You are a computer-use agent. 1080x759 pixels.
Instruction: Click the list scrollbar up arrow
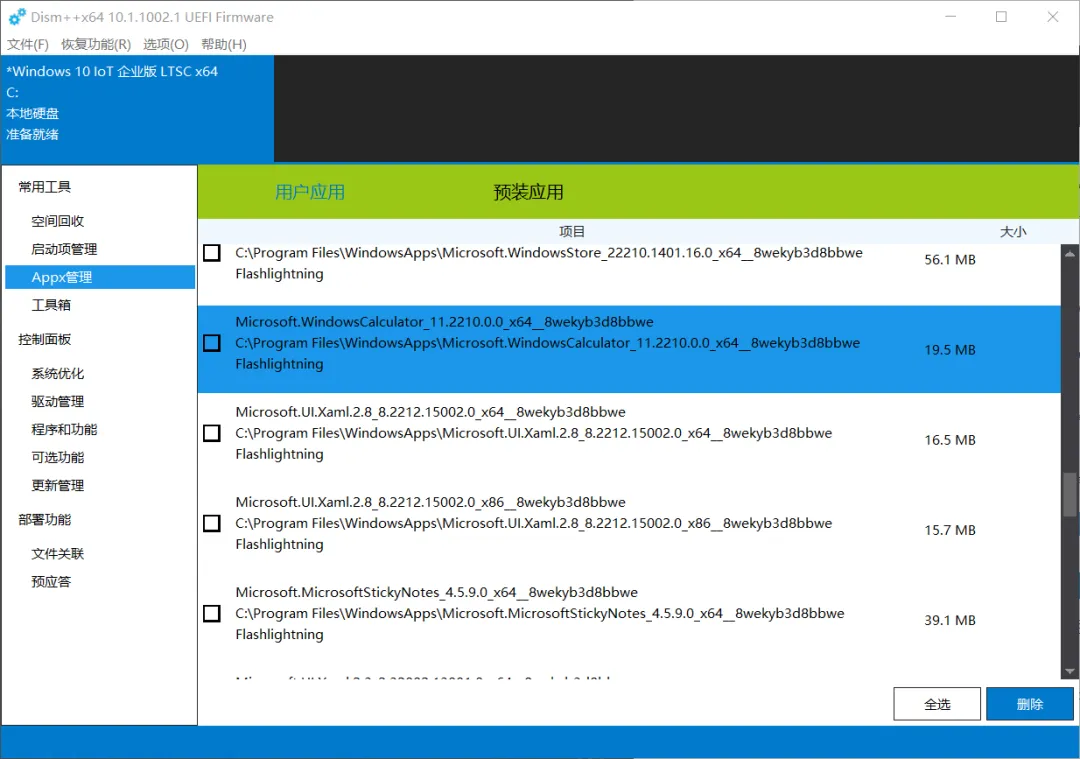(1070, 254)
